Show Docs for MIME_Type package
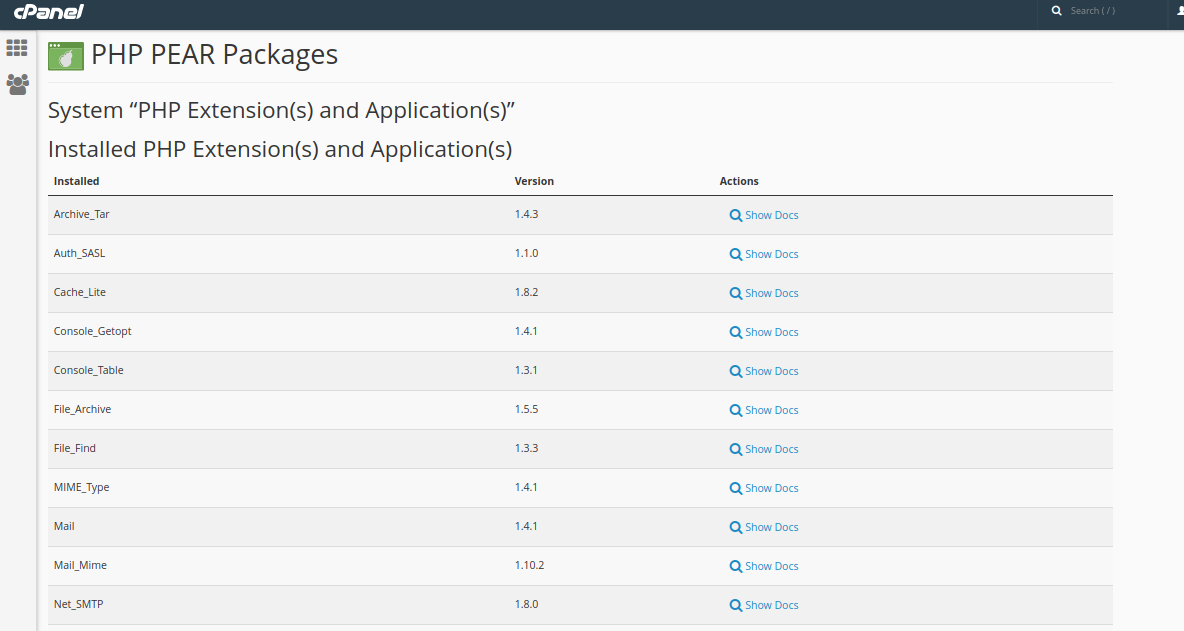 771,488
